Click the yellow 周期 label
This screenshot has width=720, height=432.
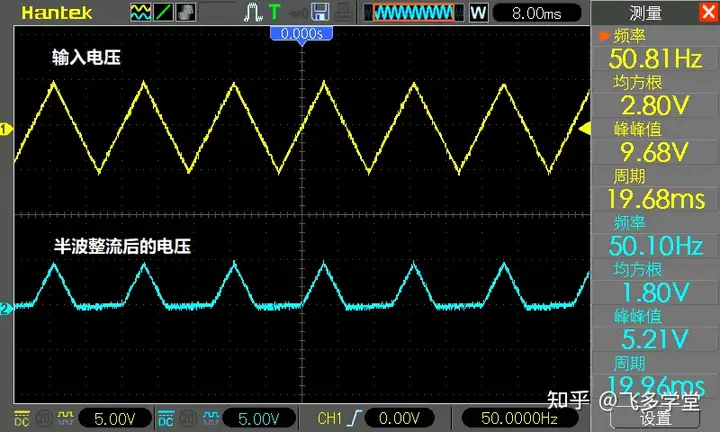tap(630, 176)
